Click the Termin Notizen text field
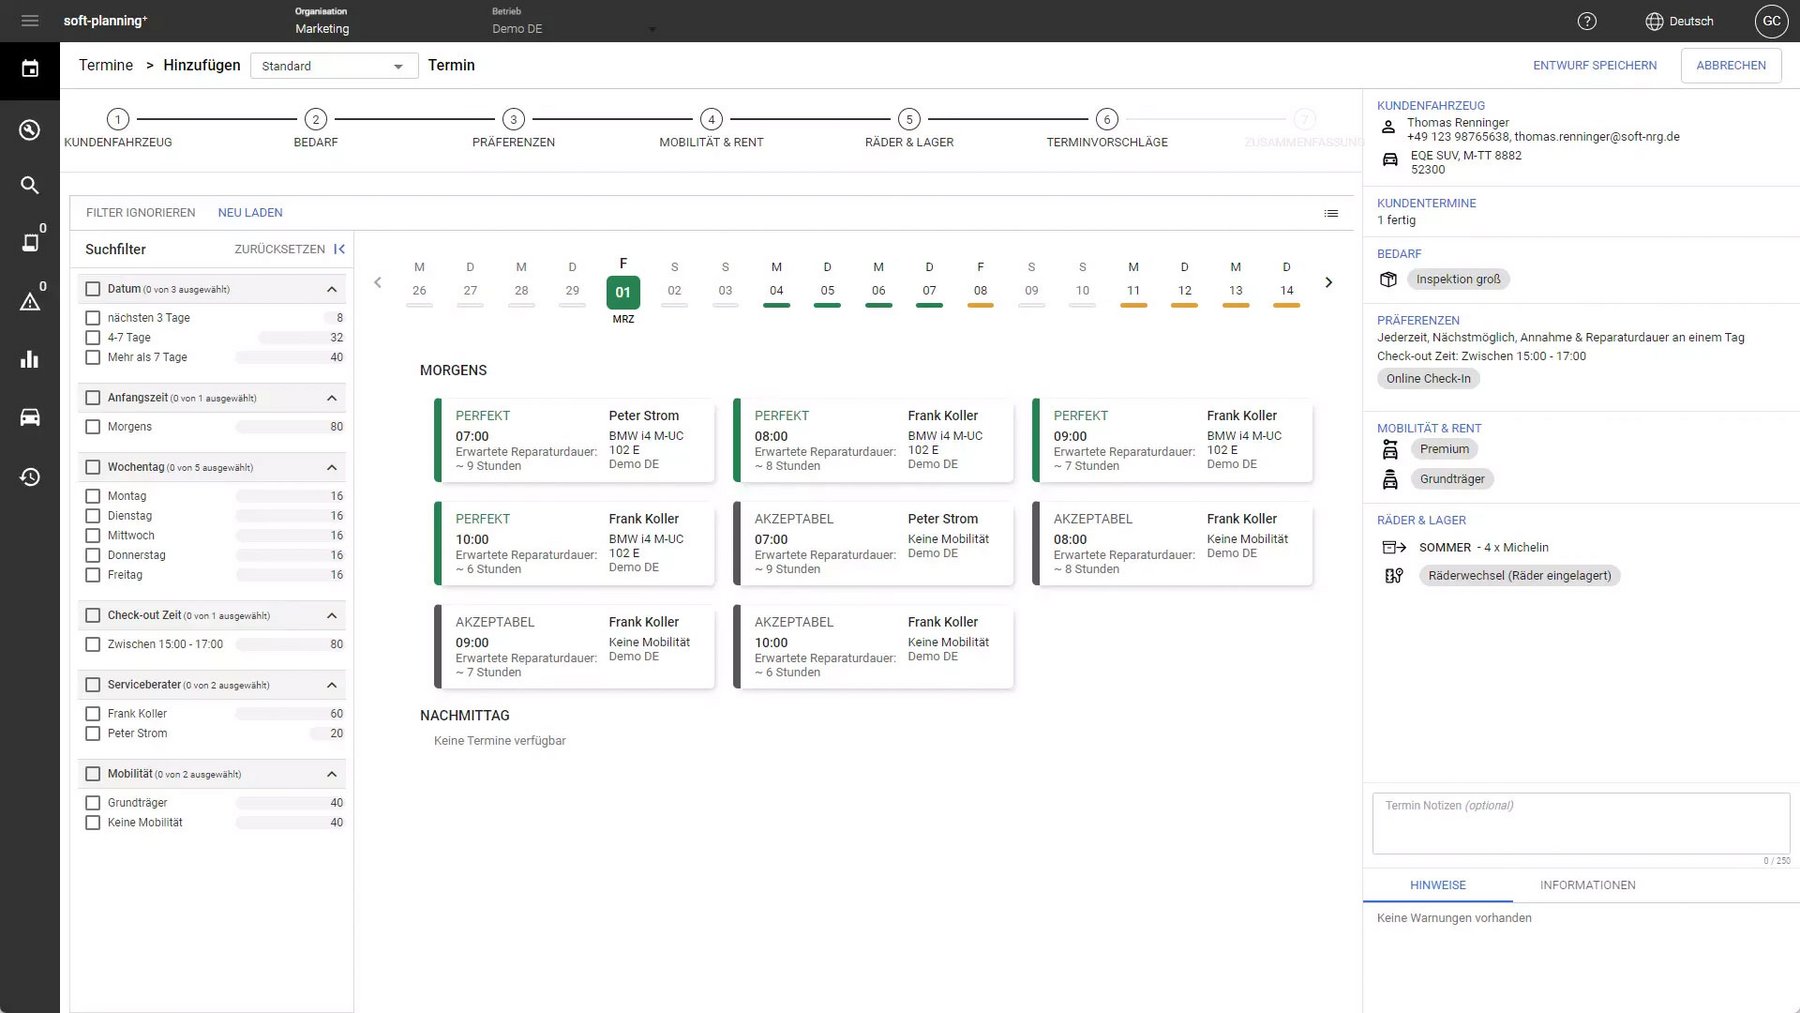Image resolution: width=1800 pixels, height=1013 pixels. tap(1581, 824)
